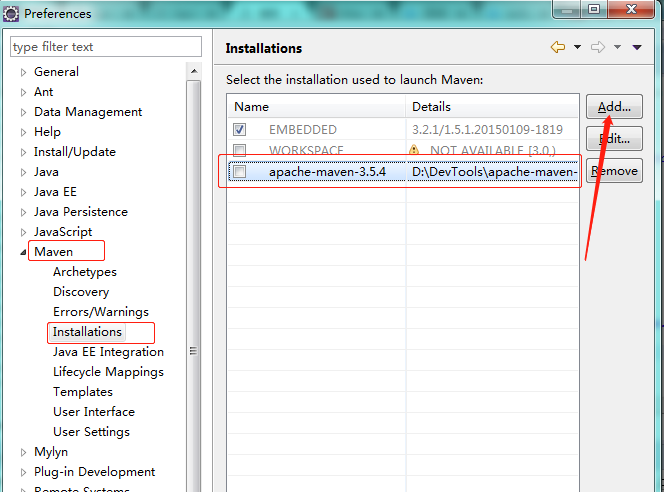Viewport: 664px width, 492px height.
Task: Select Java Persistence tree item
Action: (81, 212)
